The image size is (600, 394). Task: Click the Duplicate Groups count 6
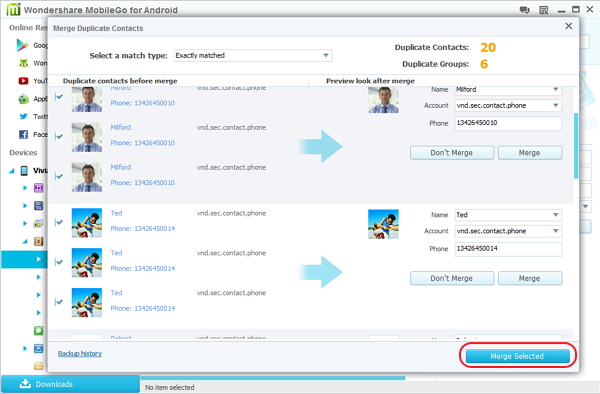tap(484, 64)
